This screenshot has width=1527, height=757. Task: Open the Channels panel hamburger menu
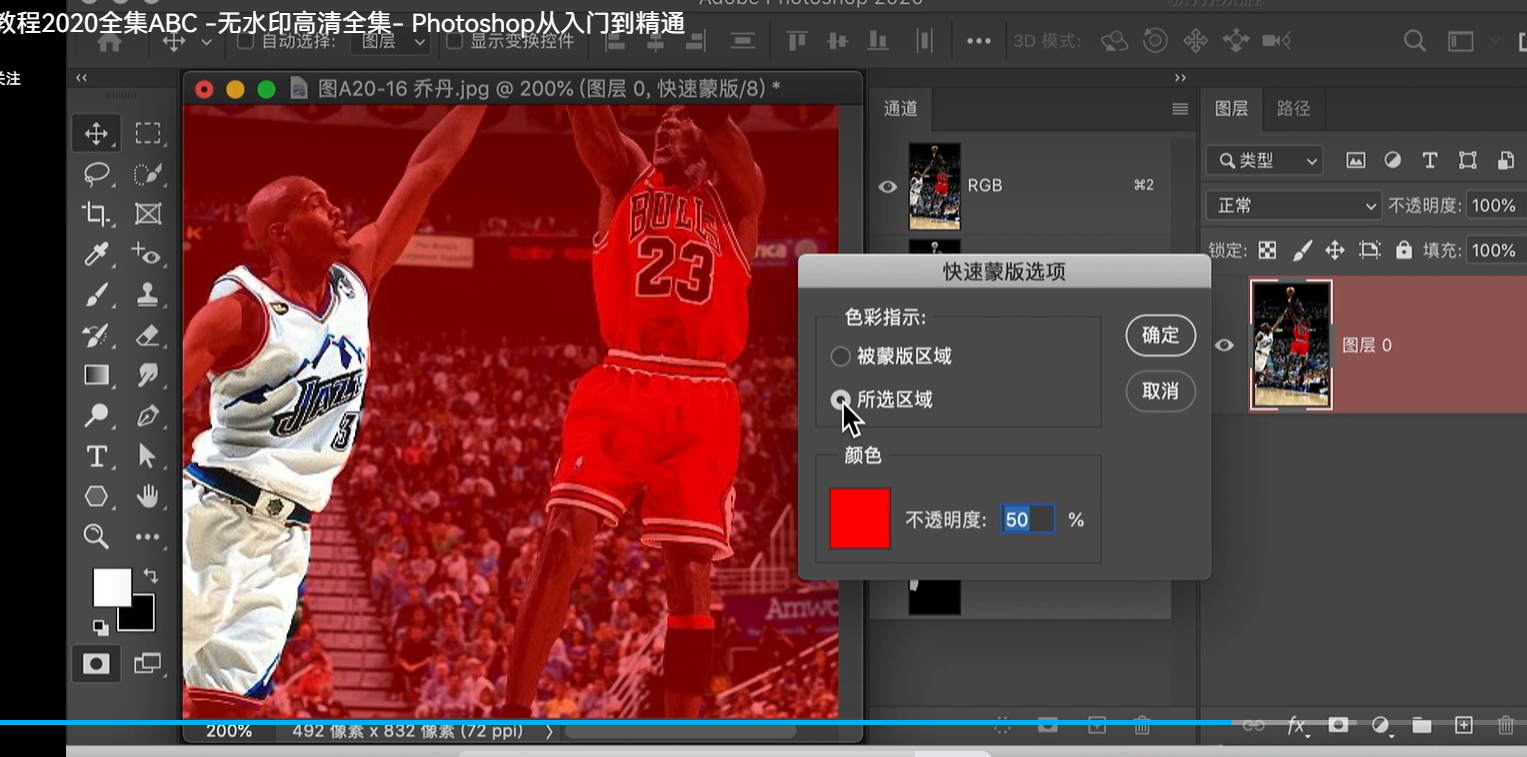pyautogui.click(x=1180, y=109)
